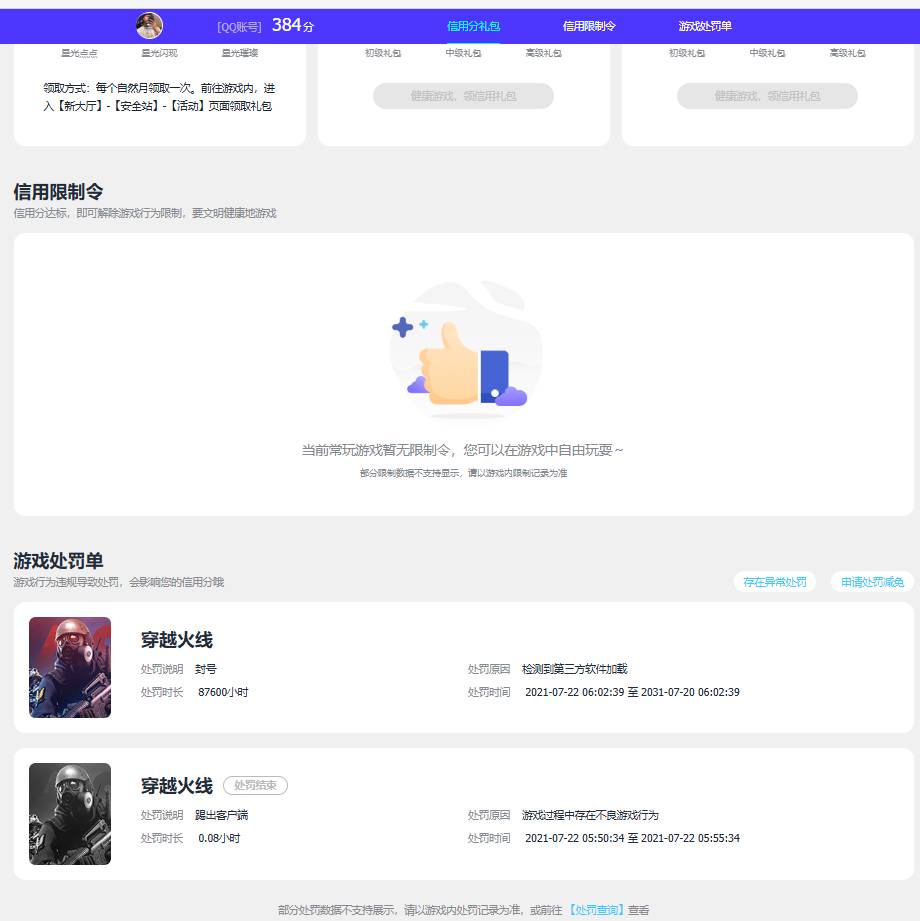
Task: Switch to the 游戏处罚单 tab
Action: (x=705, y=26)
